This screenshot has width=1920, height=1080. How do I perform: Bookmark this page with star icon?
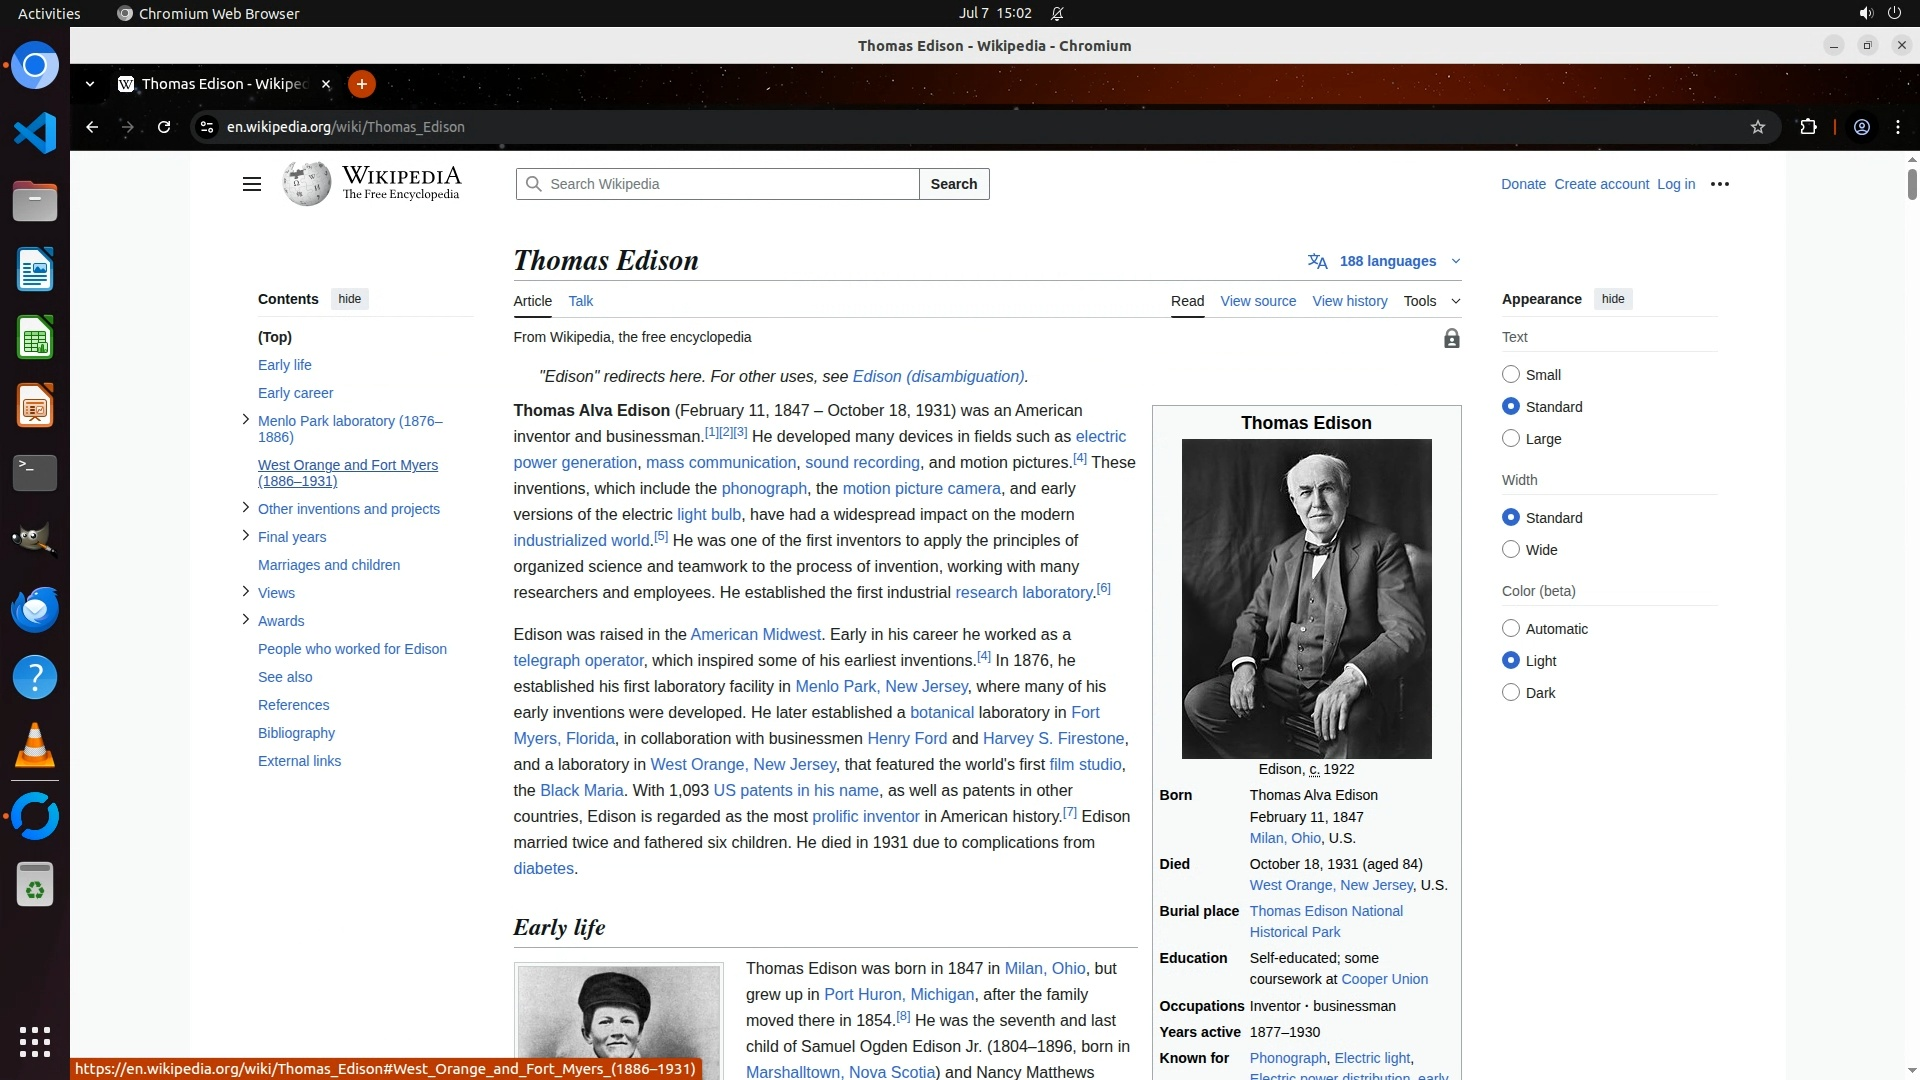point(1757,127)
